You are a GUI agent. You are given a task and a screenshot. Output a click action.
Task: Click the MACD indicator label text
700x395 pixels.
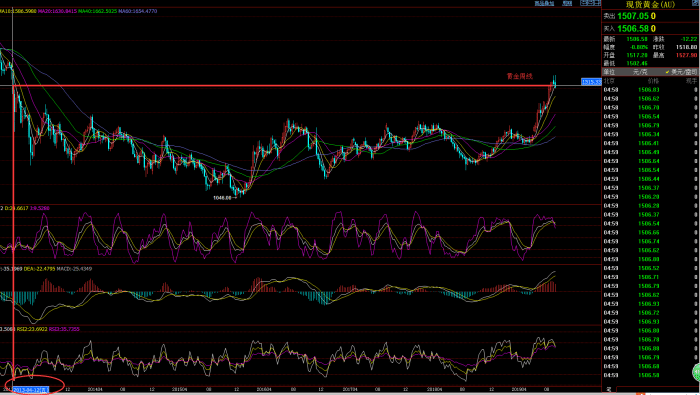[74, 269]
